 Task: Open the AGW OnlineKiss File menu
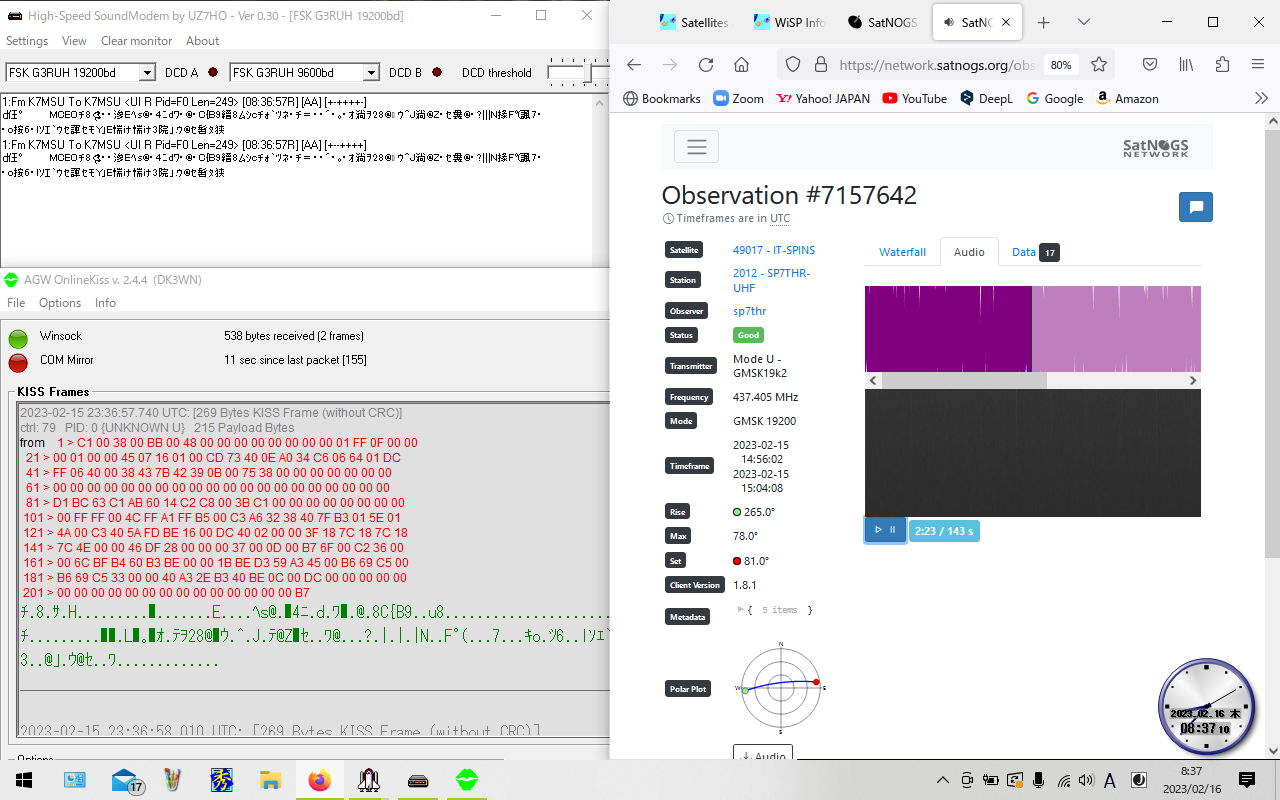click(x=16, y=303)
